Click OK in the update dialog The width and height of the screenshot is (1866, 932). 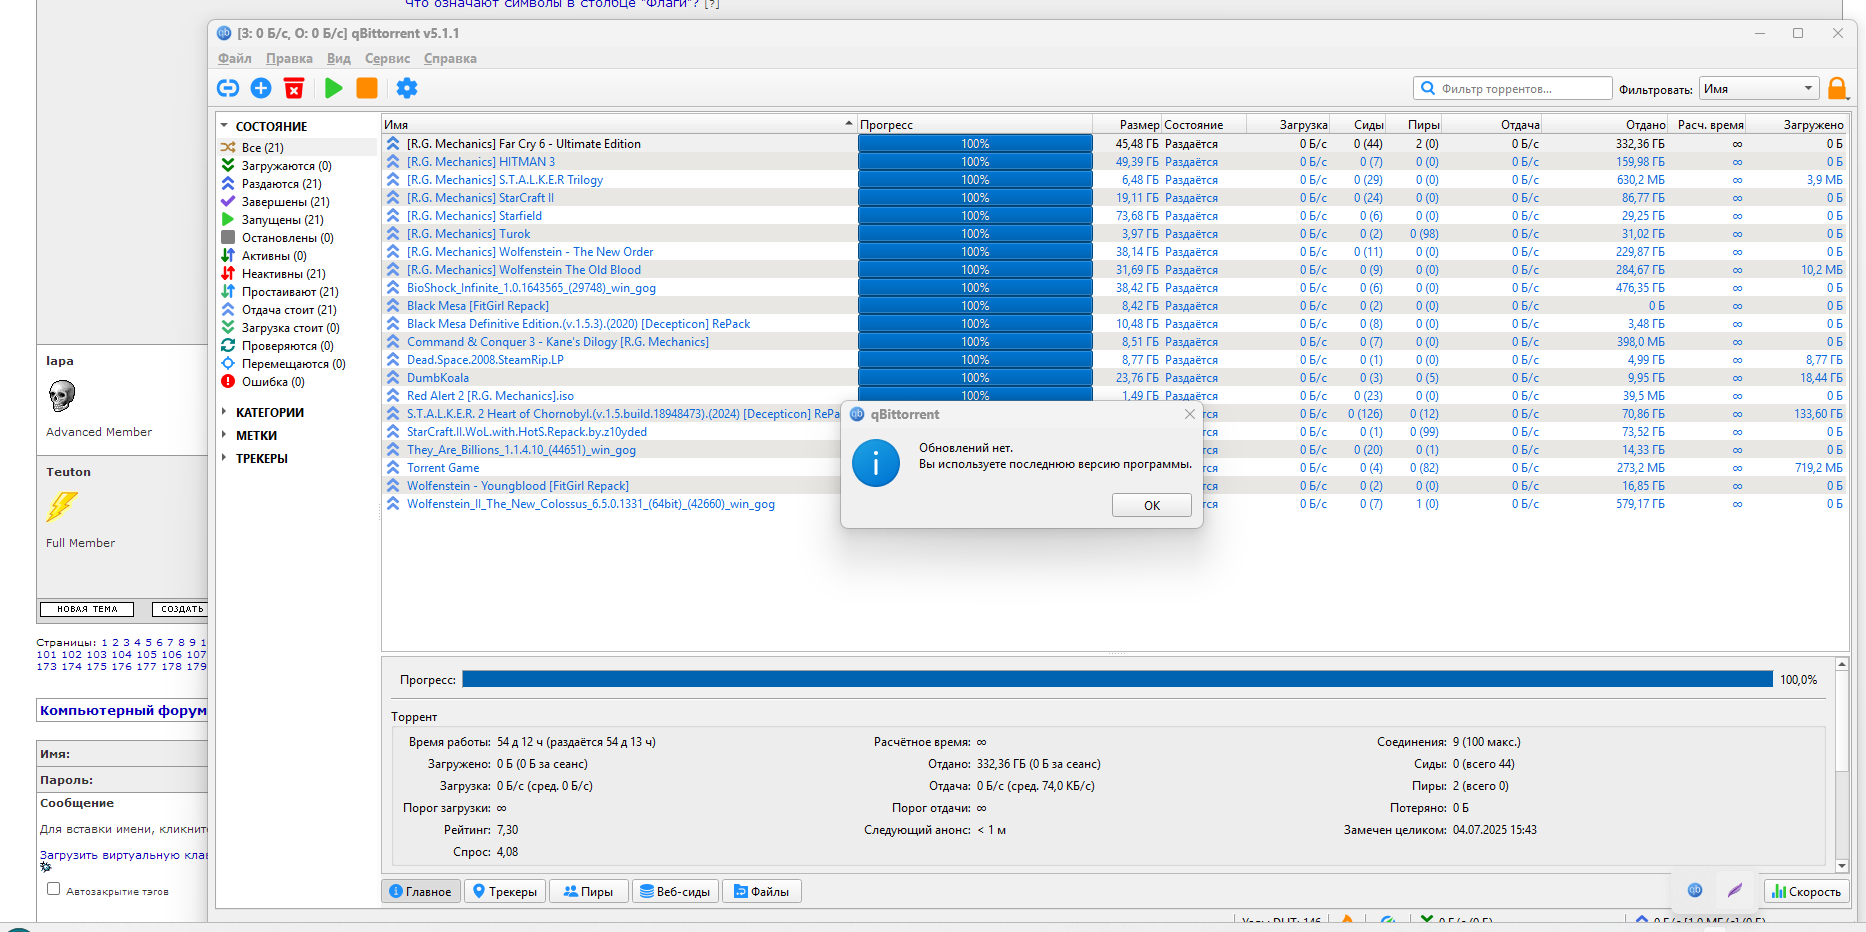click(x=1151, y=505)
